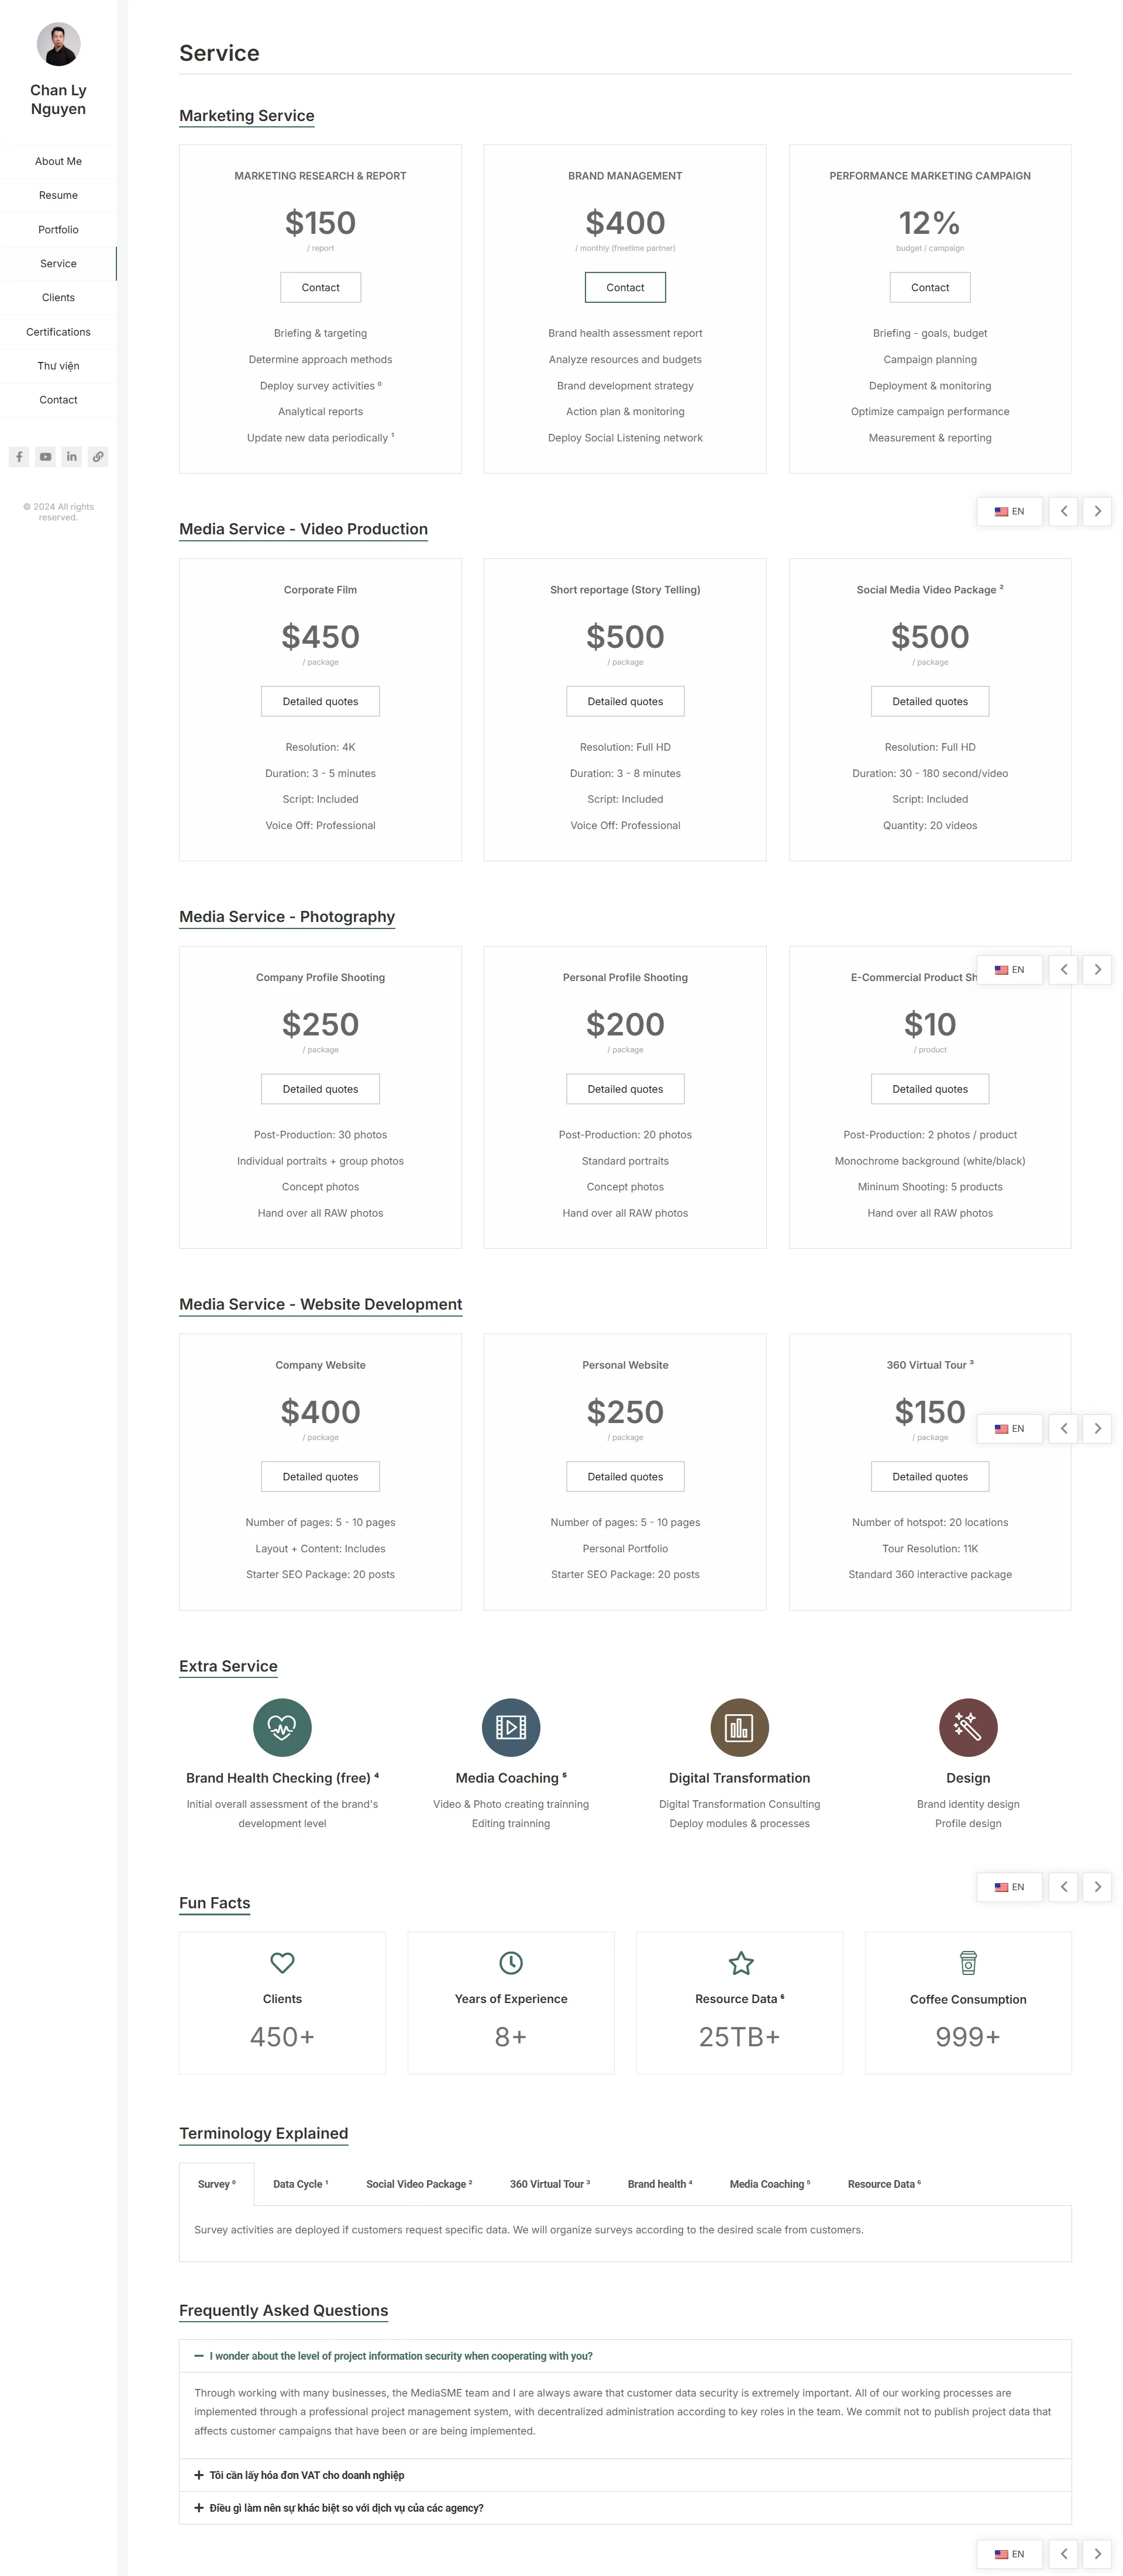This screenshot has width=1123, height=2576.
Task: Switch to the 360 Virtual Tour tab
Action: [x=549, y=2183]
